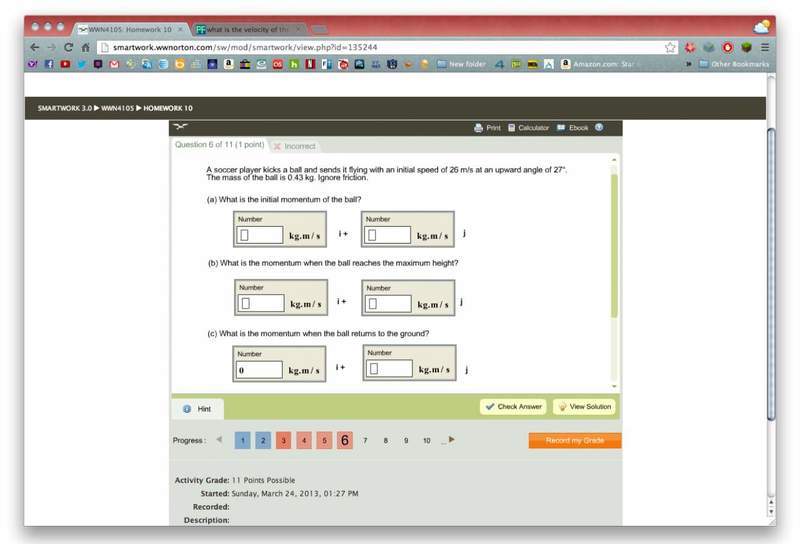Go to next progress page arrow

(452, 439)
